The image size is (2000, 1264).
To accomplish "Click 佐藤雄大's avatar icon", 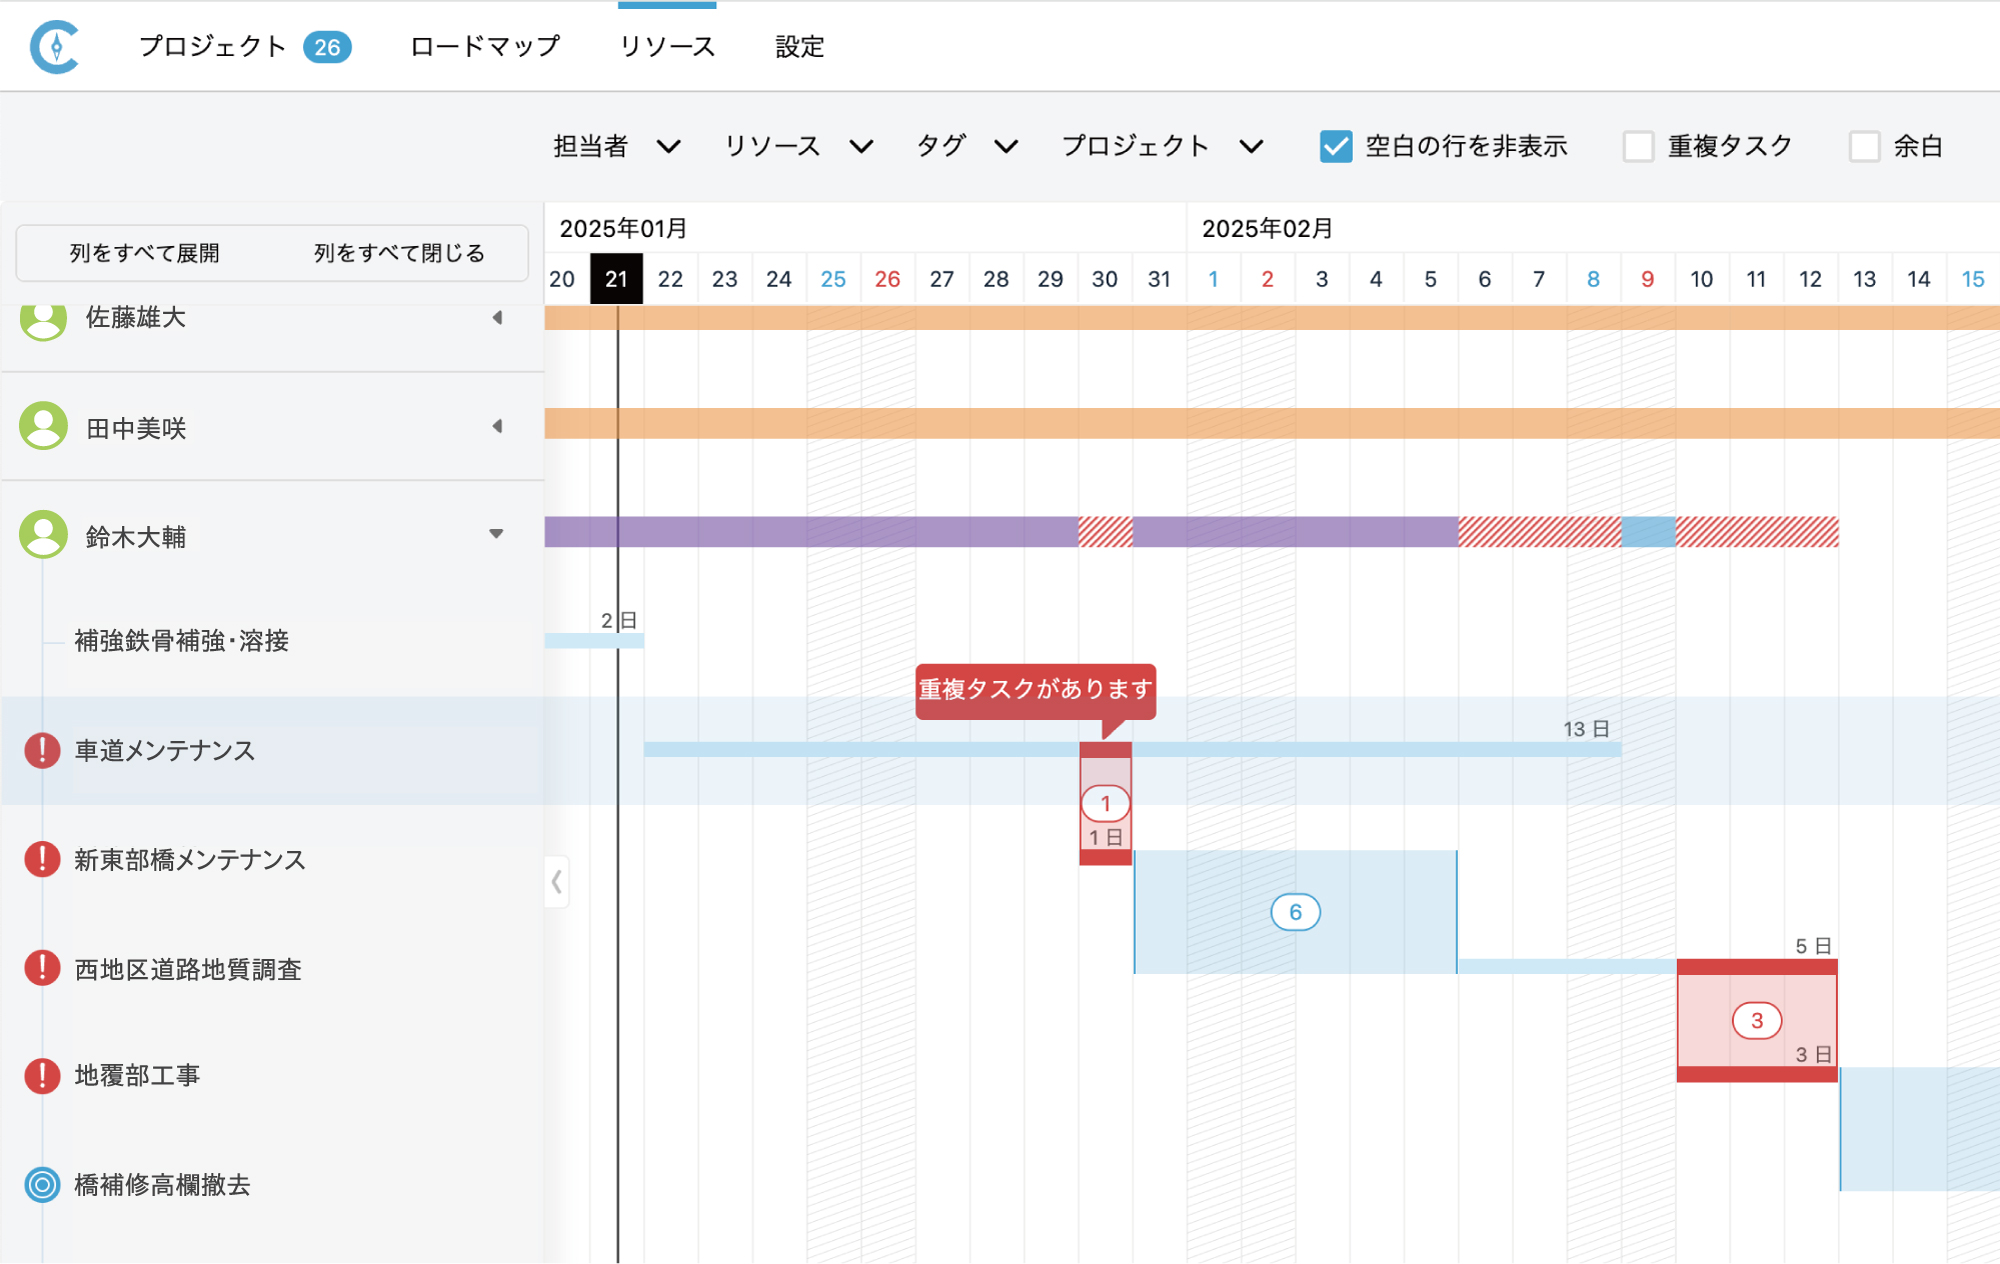I will click(x=44, y=318).
